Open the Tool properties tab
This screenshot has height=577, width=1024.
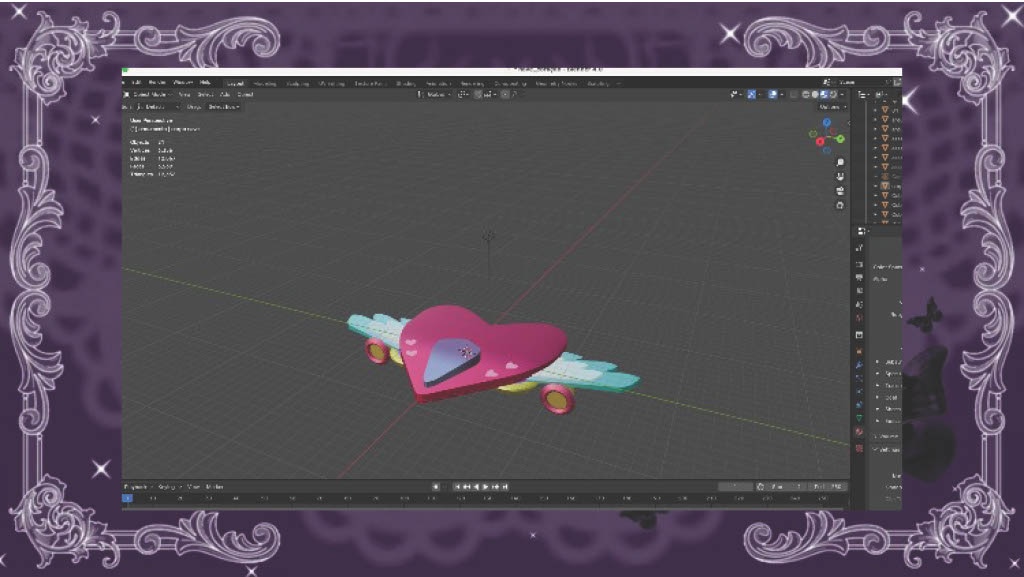pos(859,248)
